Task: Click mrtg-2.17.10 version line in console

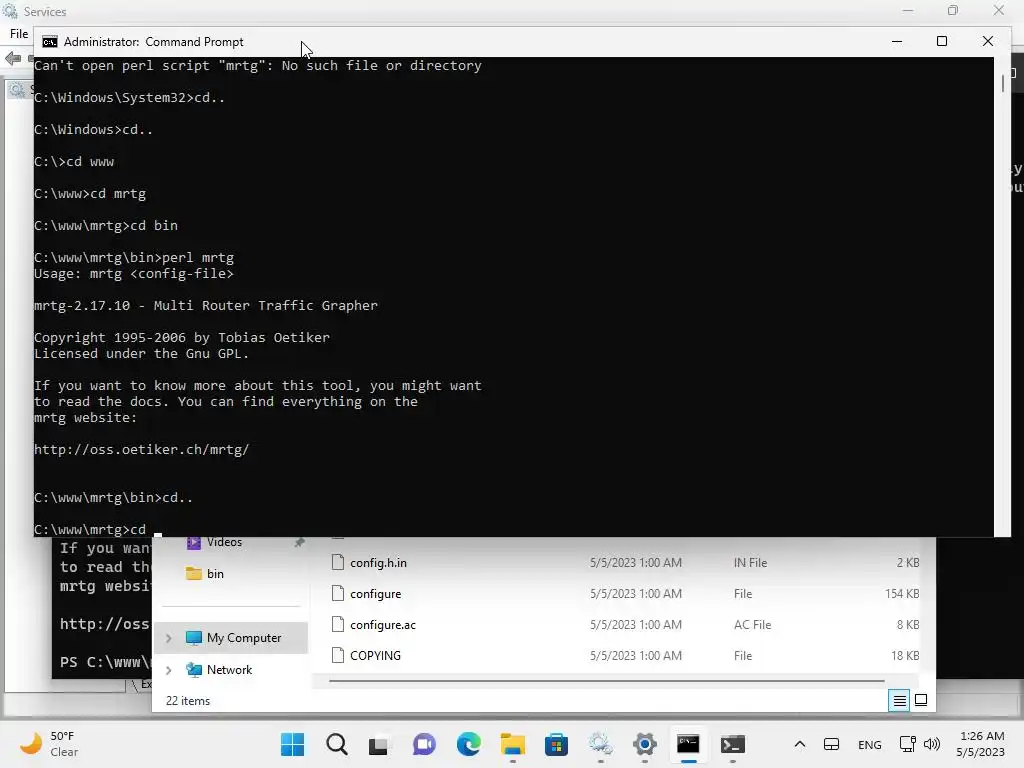Action: pos(206,305)
